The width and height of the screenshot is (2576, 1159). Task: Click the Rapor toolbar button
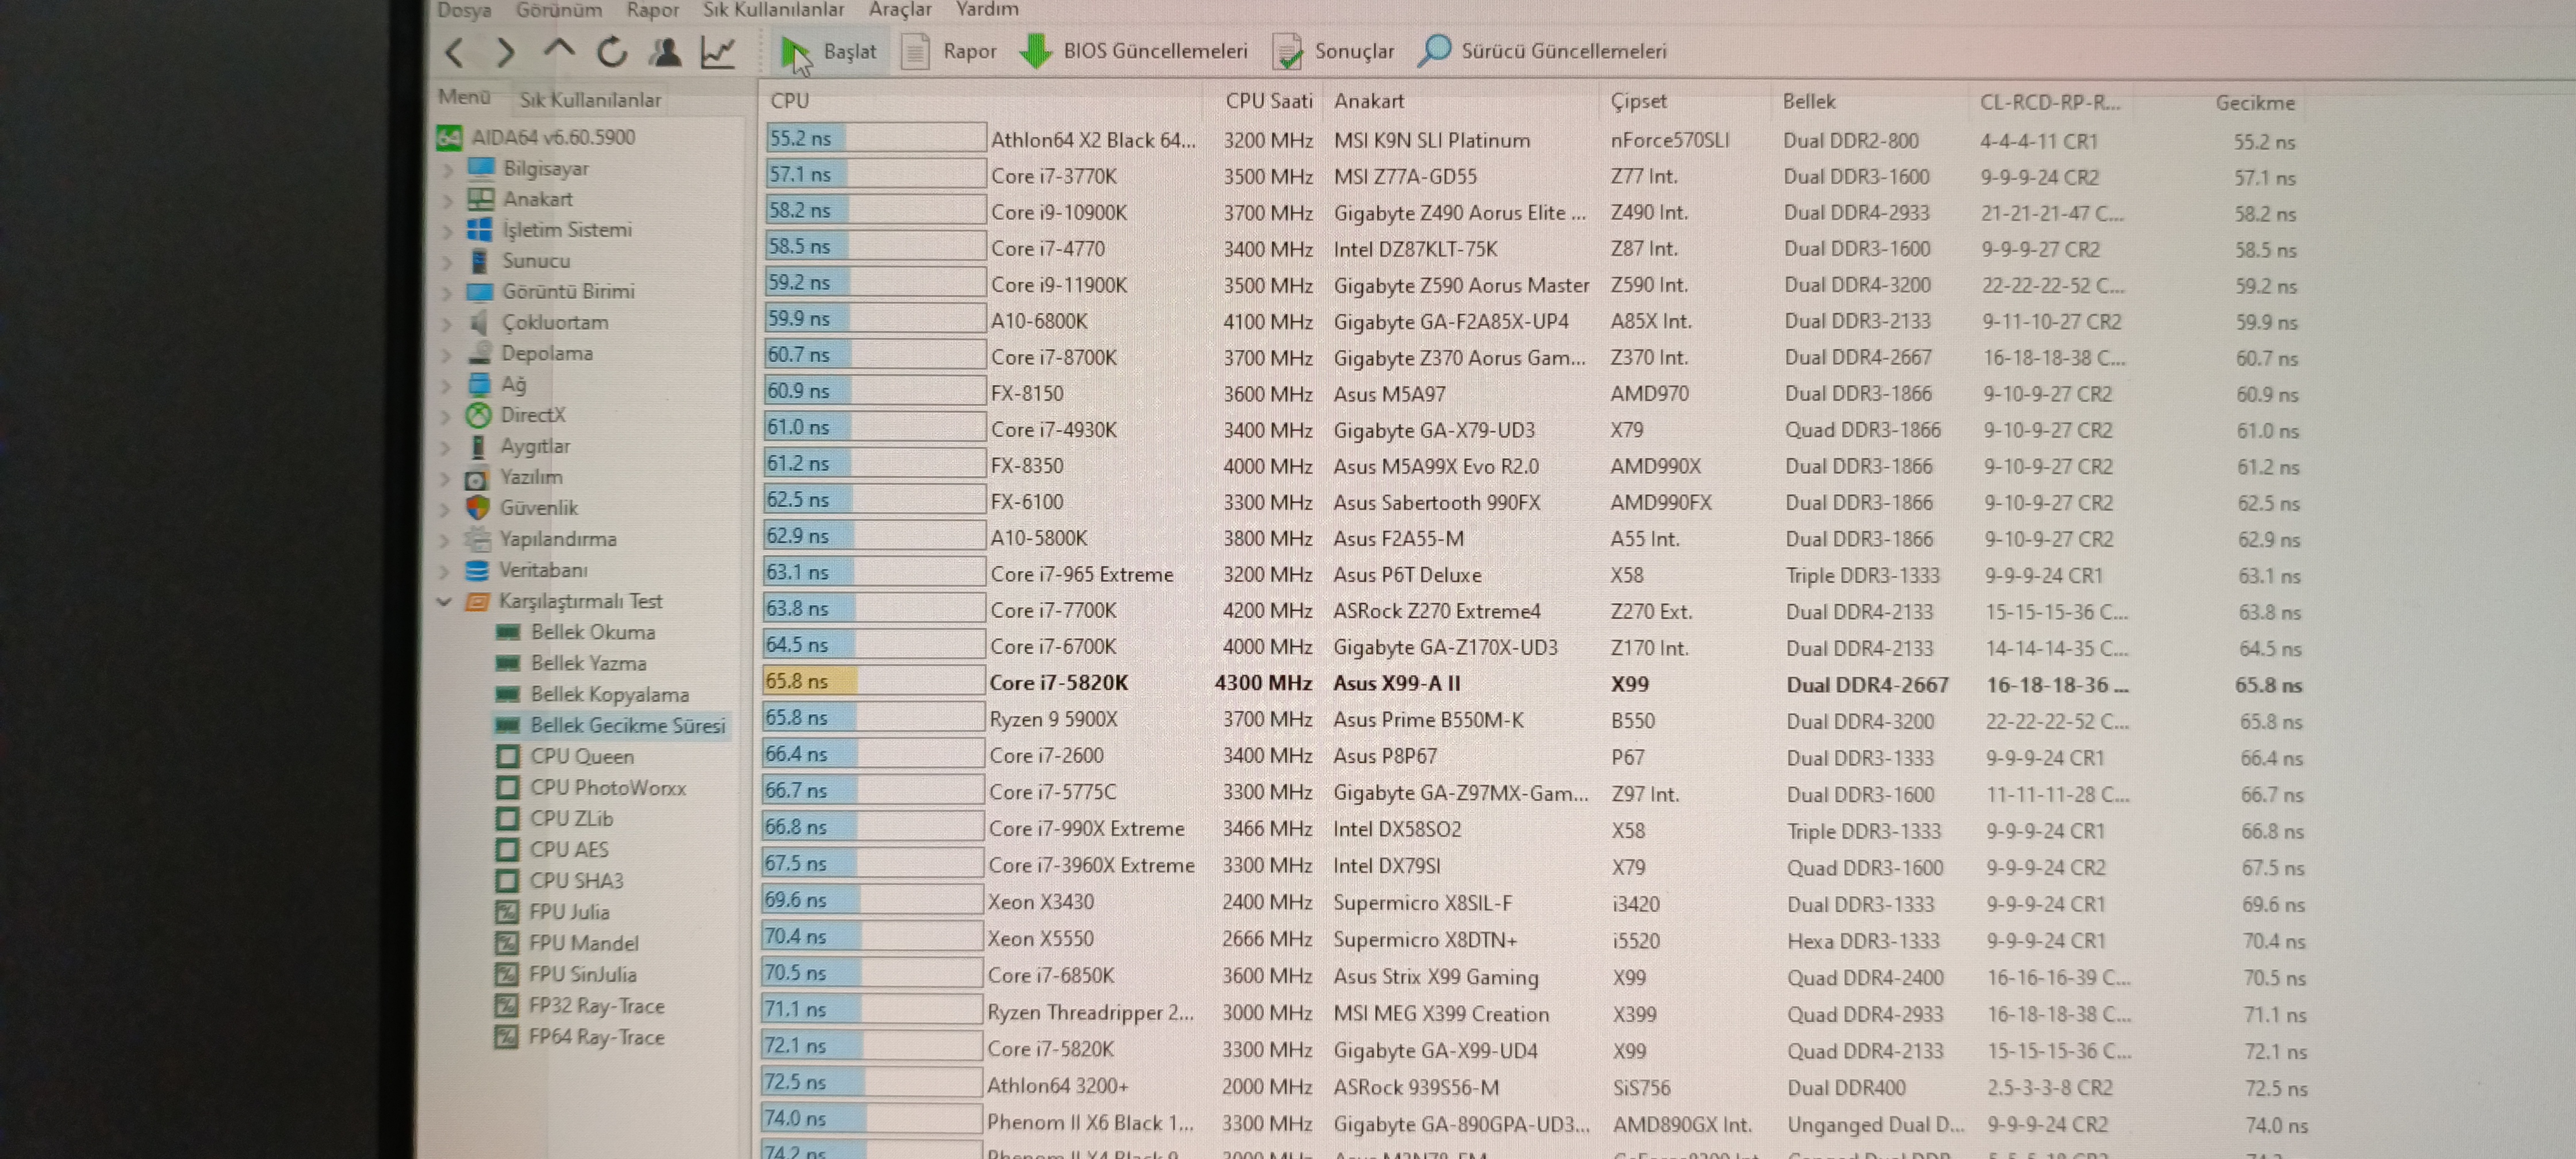click(x=948, y=51)
